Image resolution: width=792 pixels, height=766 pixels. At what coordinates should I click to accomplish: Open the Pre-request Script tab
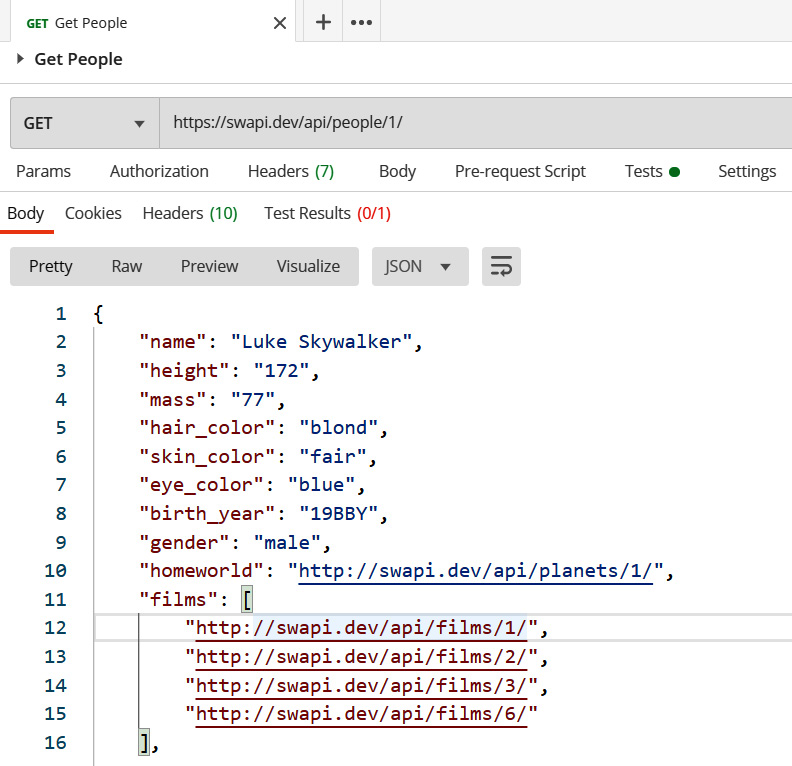click(x=520, y=171)
